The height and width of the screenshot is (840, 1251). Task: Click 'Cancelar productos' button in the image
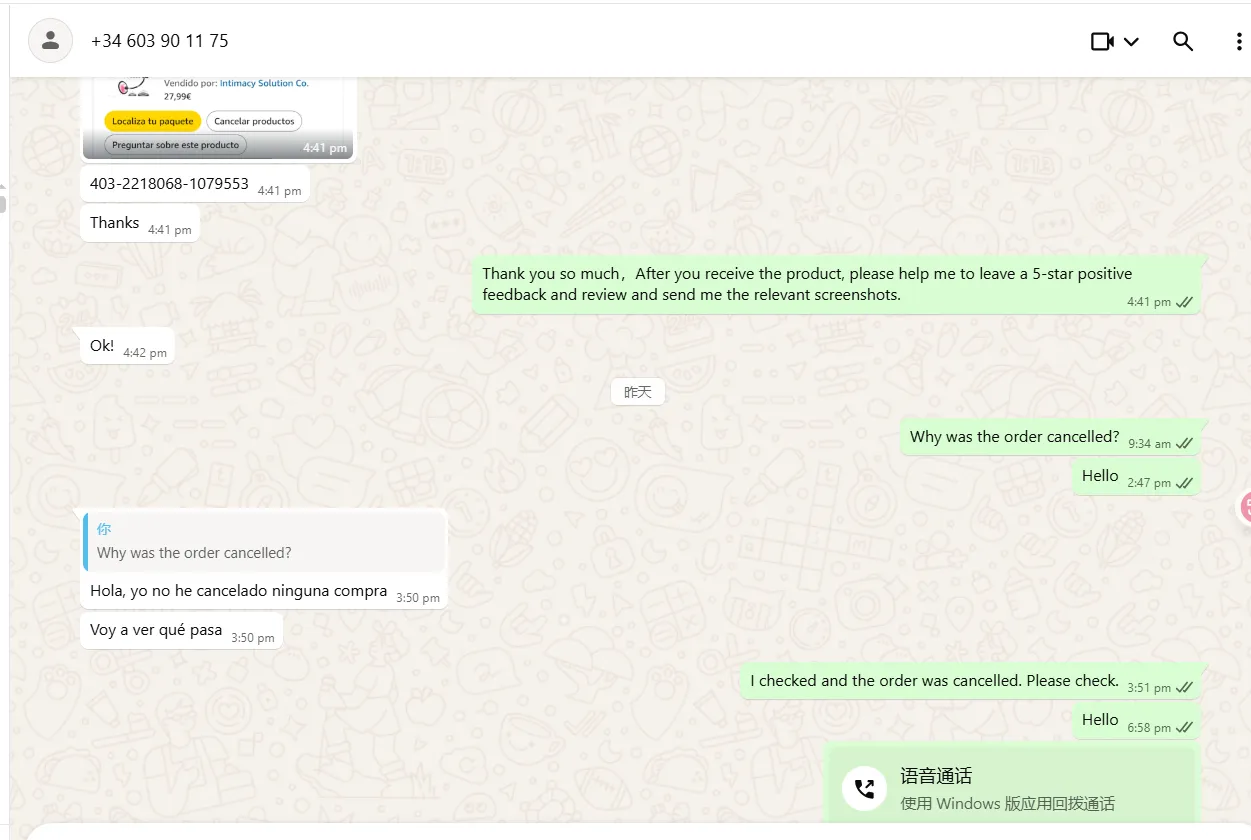click(254, 121)
